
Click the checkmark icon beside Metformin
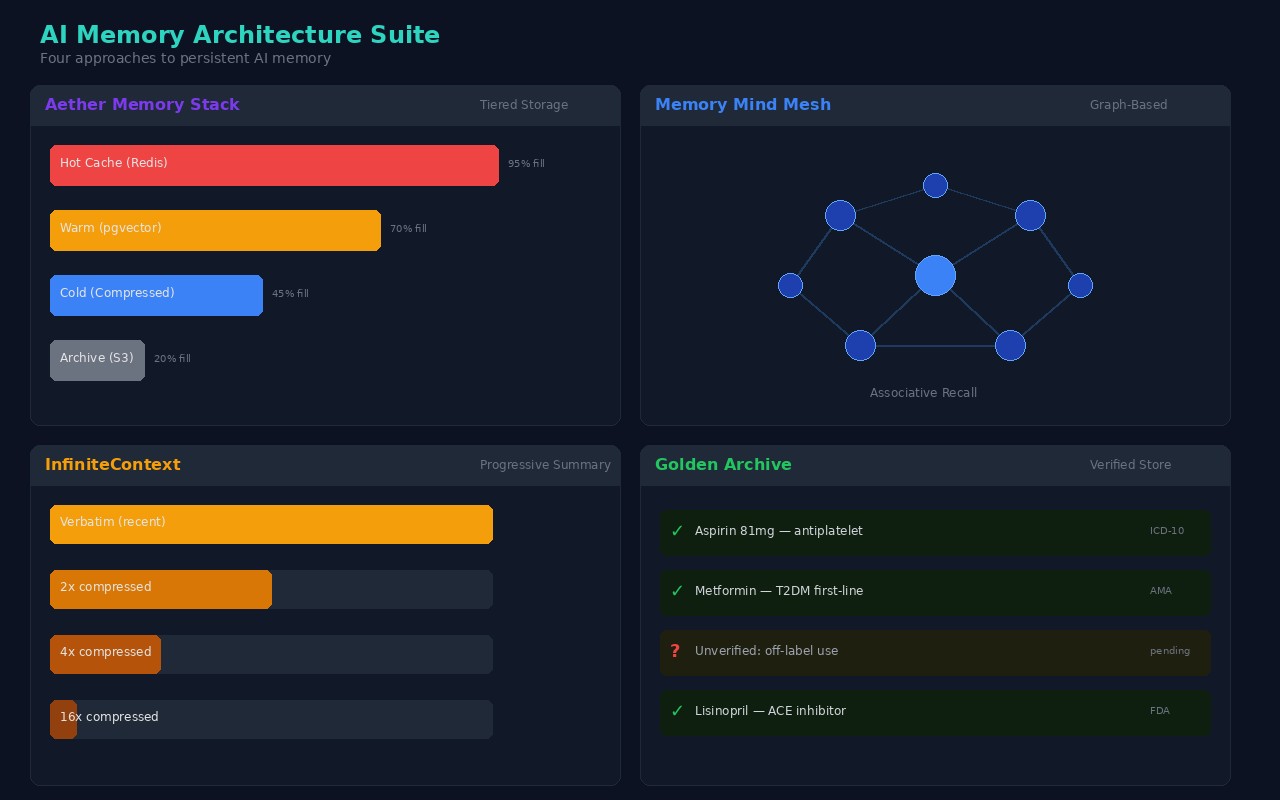[677, 591]
